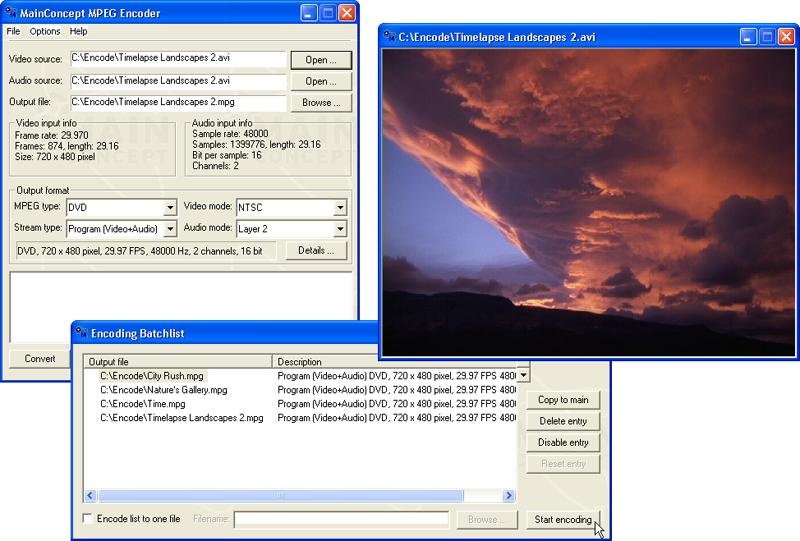Click the preview window title bar icon
This screenshot has width=800, height=541.
click(x=389, y=37)
